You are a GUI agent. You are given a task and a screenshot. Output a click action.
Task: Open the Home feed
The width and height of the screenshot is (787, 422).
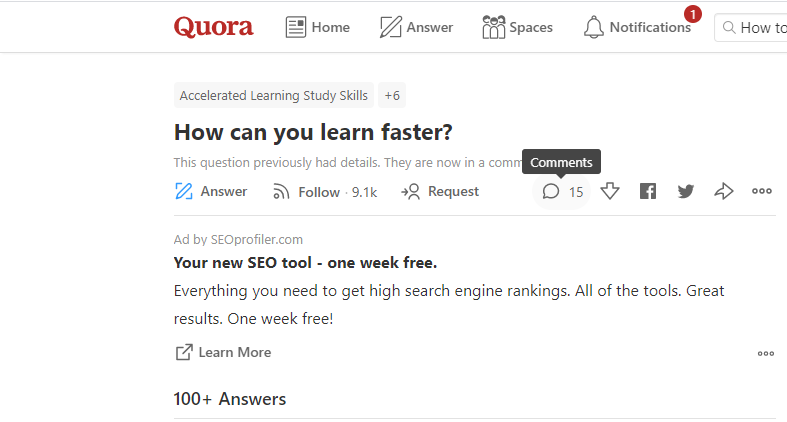tap(317, 27)
